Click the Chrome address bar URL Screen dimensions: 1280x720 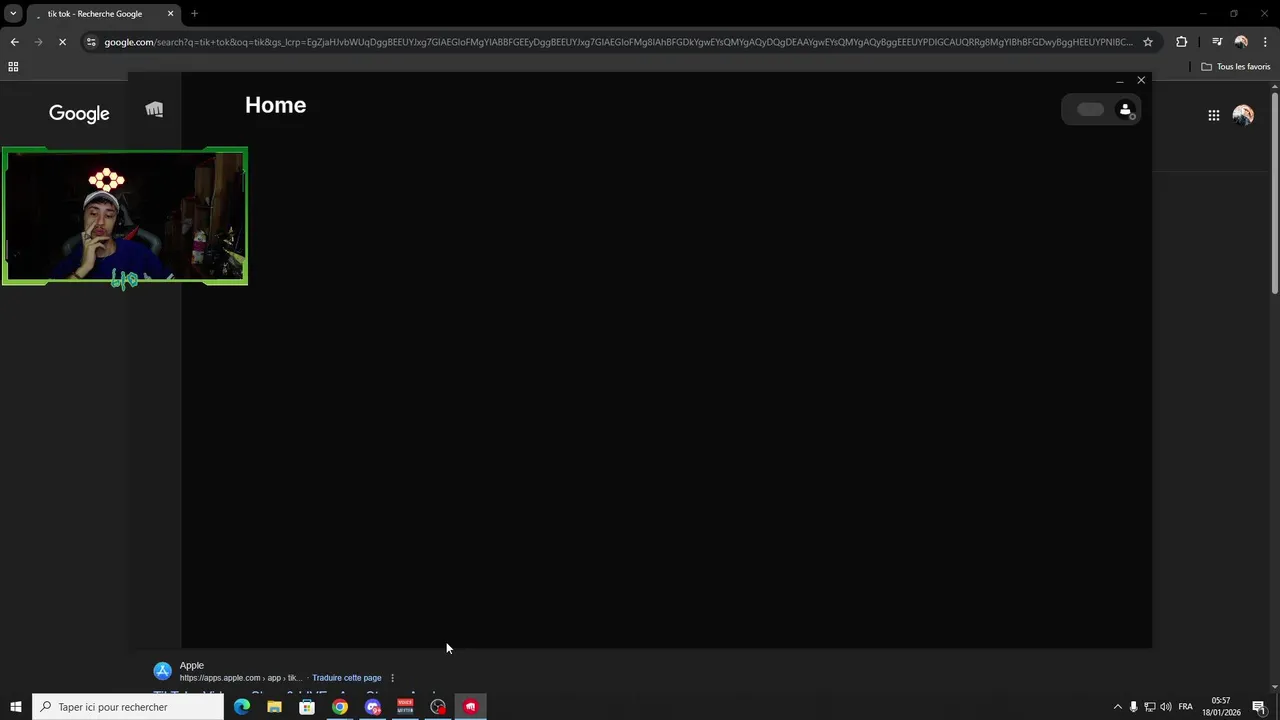(618, 42)
